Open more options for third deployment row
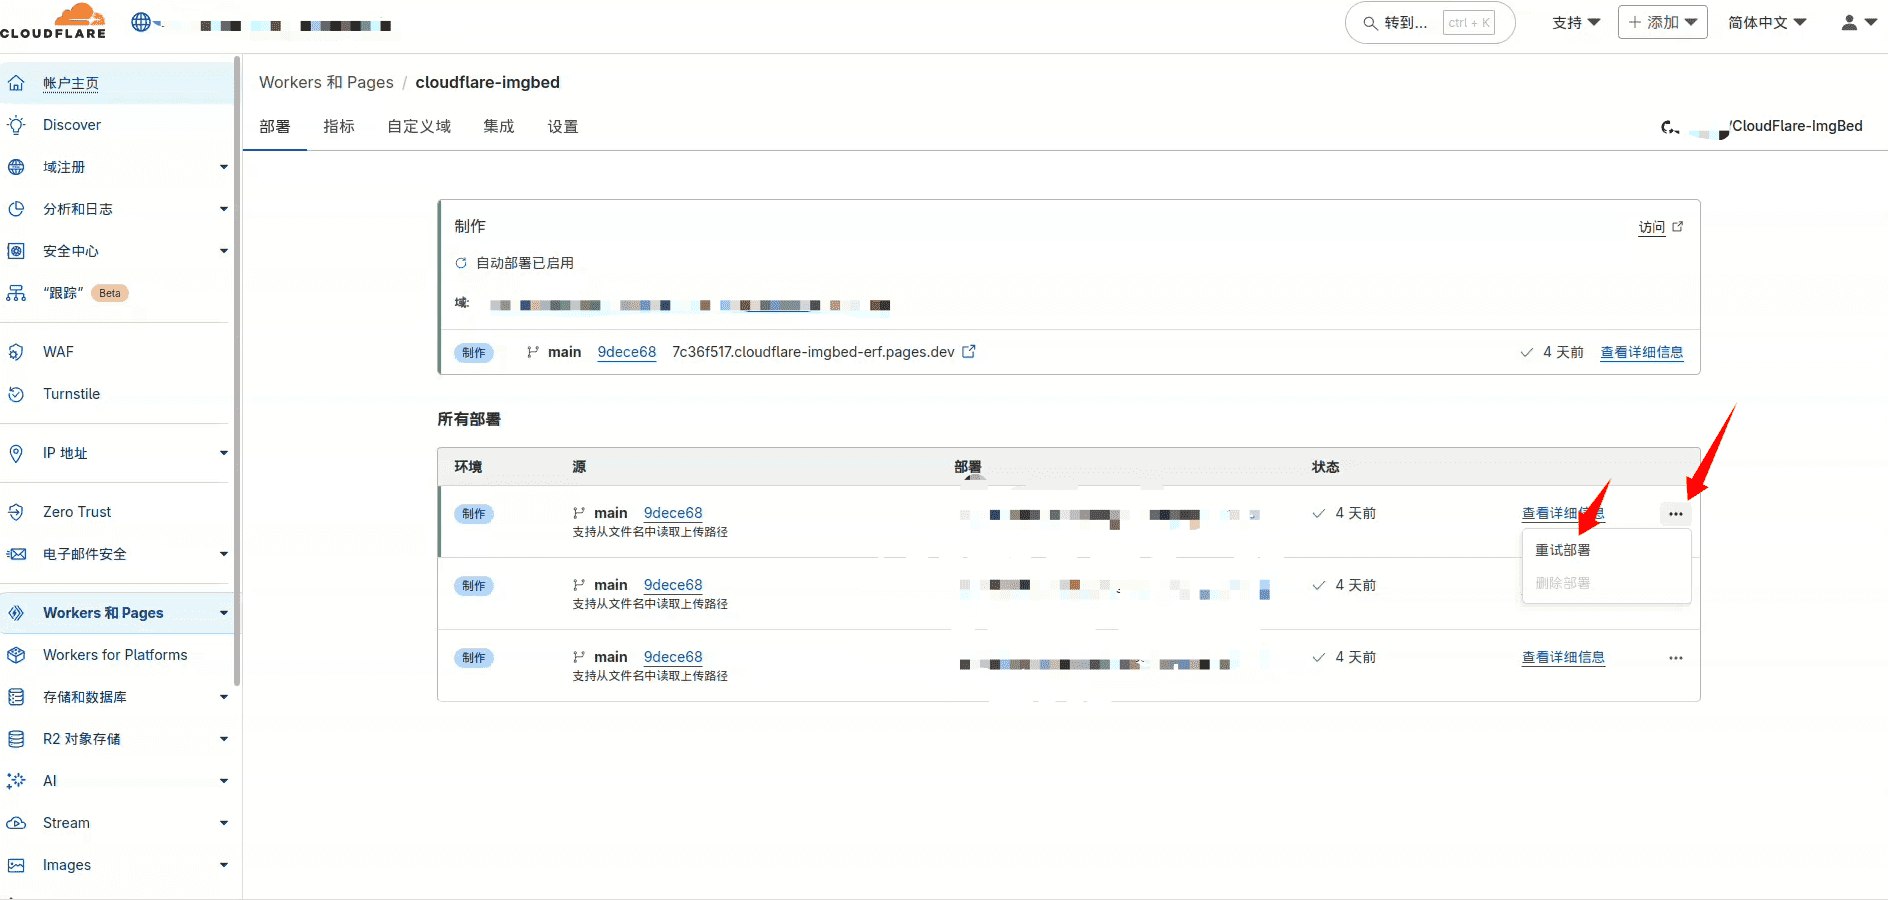Image resolution: width=1888 pixels, height=900 pixels. pyautogui.click(x=1675, y=658)
